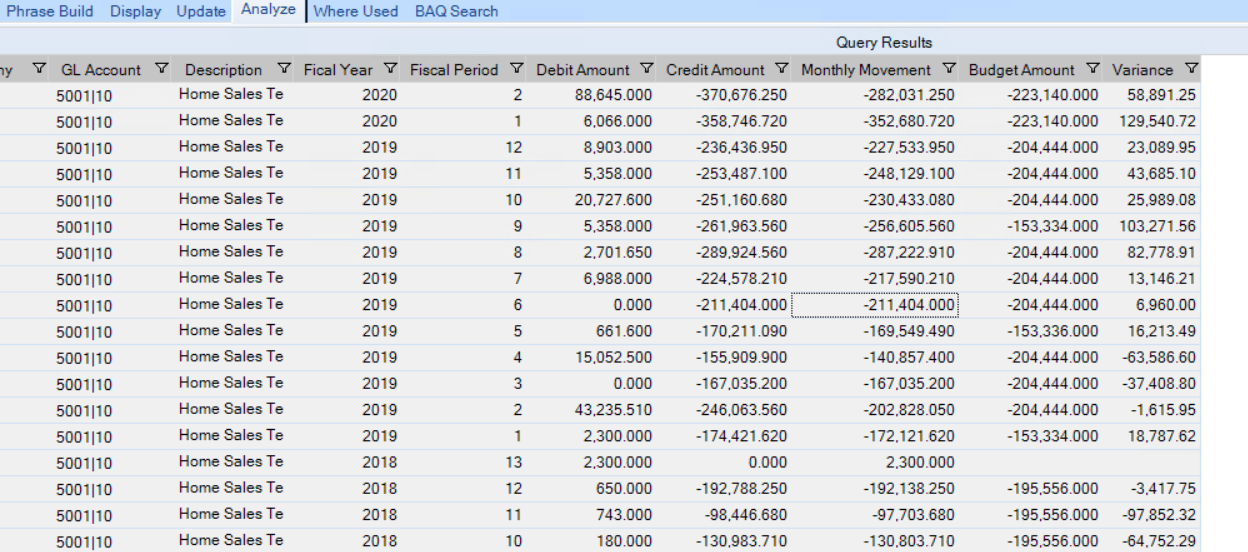The image size is (1248, 552).
Task: Open filter icon on Debit Amount column
Action: (646, 69)
